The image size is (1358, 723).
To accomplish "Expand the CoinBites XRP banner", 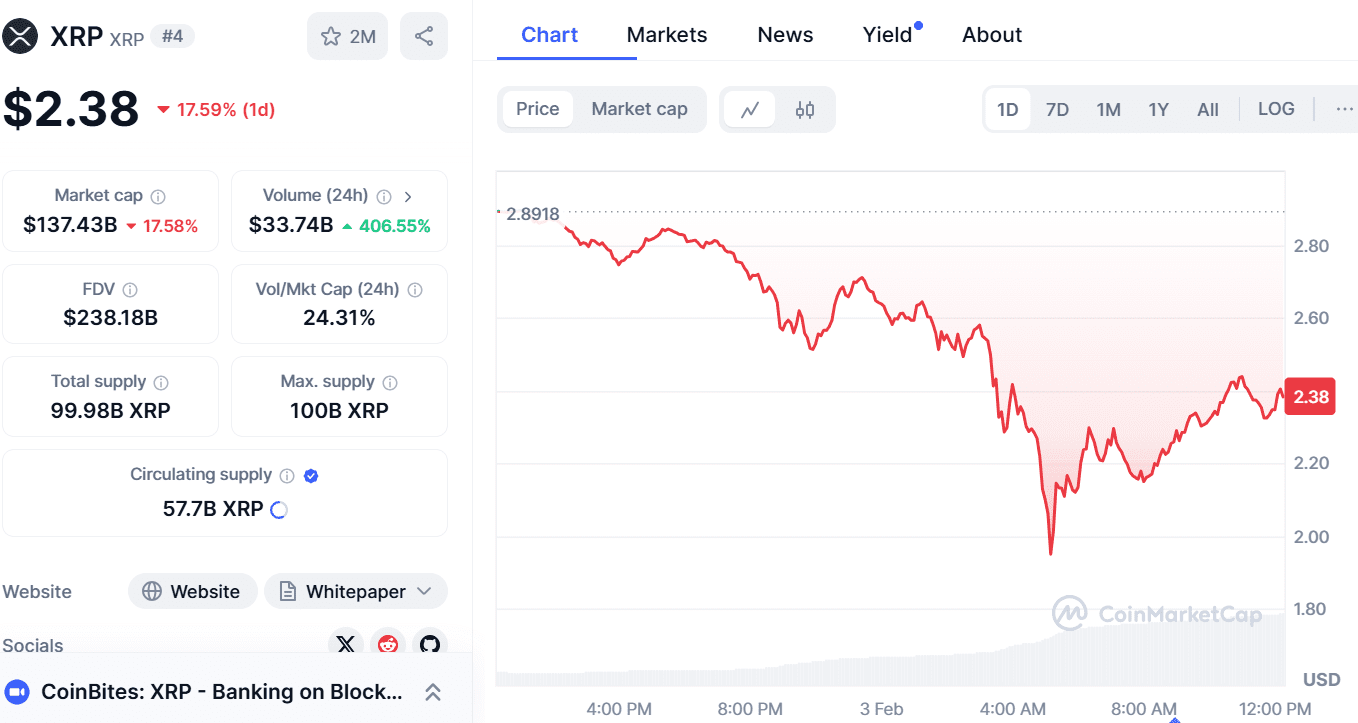I will point(432,691).
